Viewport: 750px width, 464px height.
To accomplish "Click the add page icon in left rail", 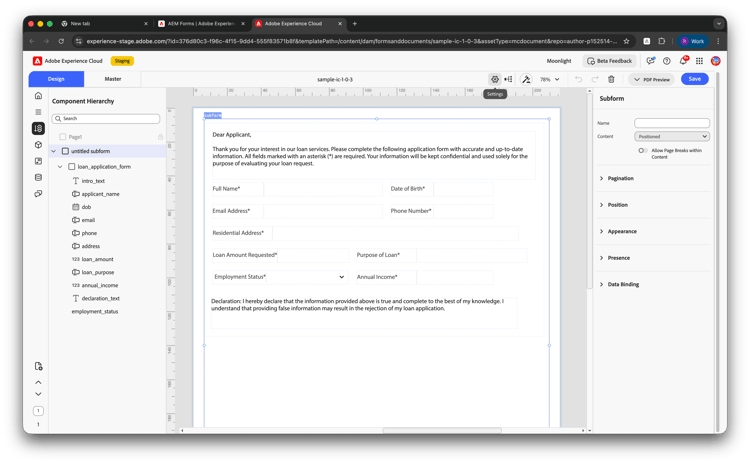I will pyautogui.click(x=38, y=366).
